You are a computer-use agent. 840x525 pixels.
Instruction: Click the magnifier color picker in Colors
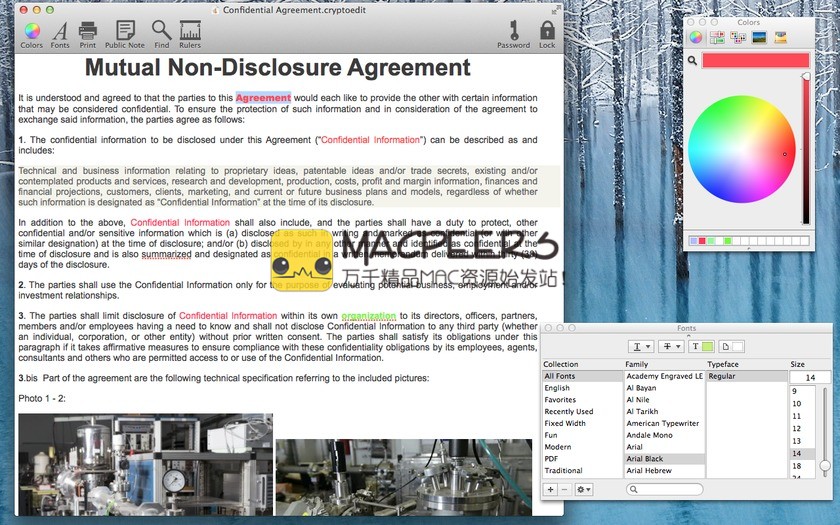tap(692, 61)
